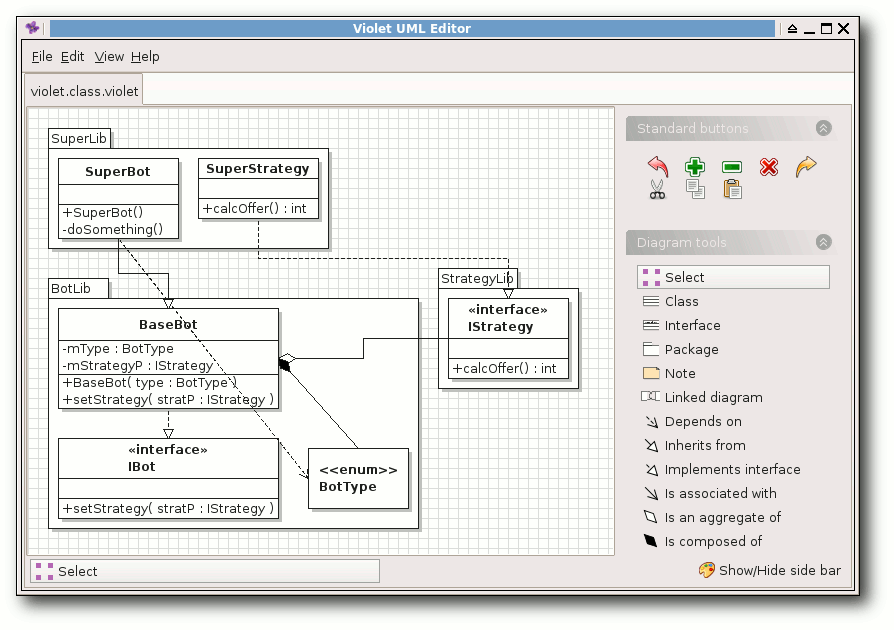Select the SuperBot class node
894x630 pixels.
[x=118, y=198]
